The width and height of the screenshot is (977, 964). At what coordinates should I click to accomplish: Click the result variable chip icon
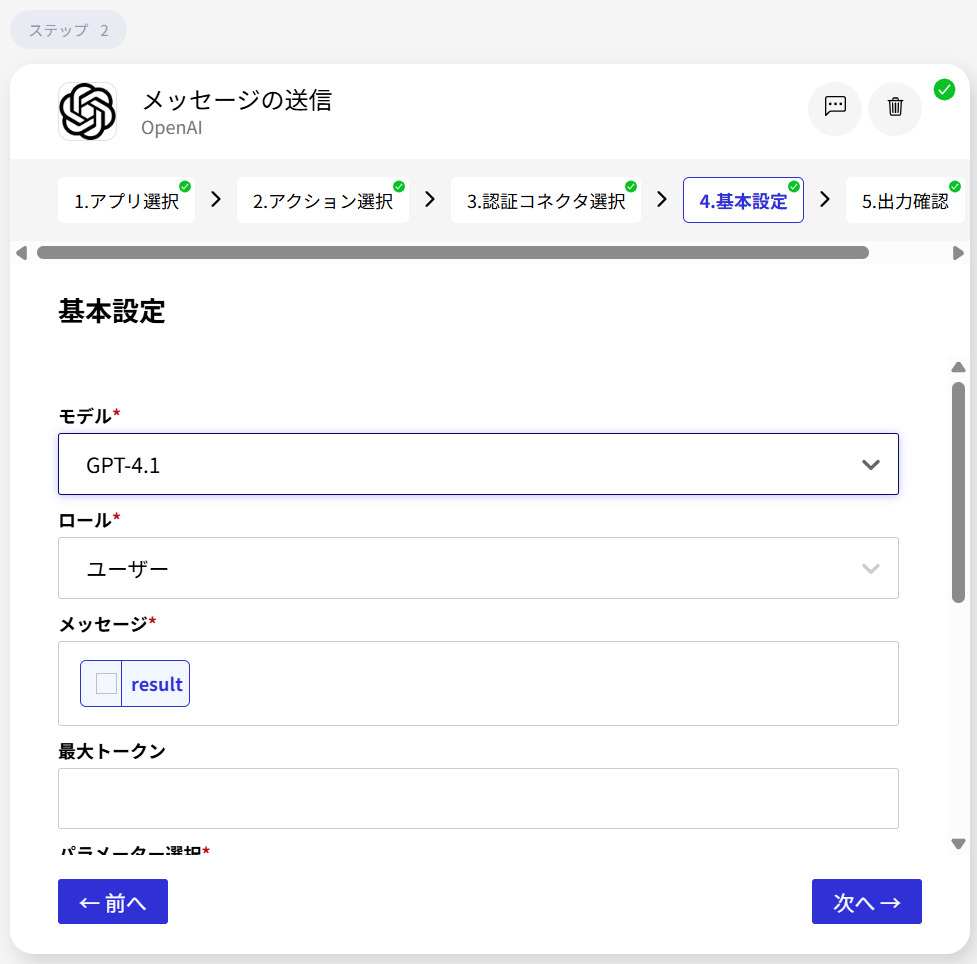(106, 684)
